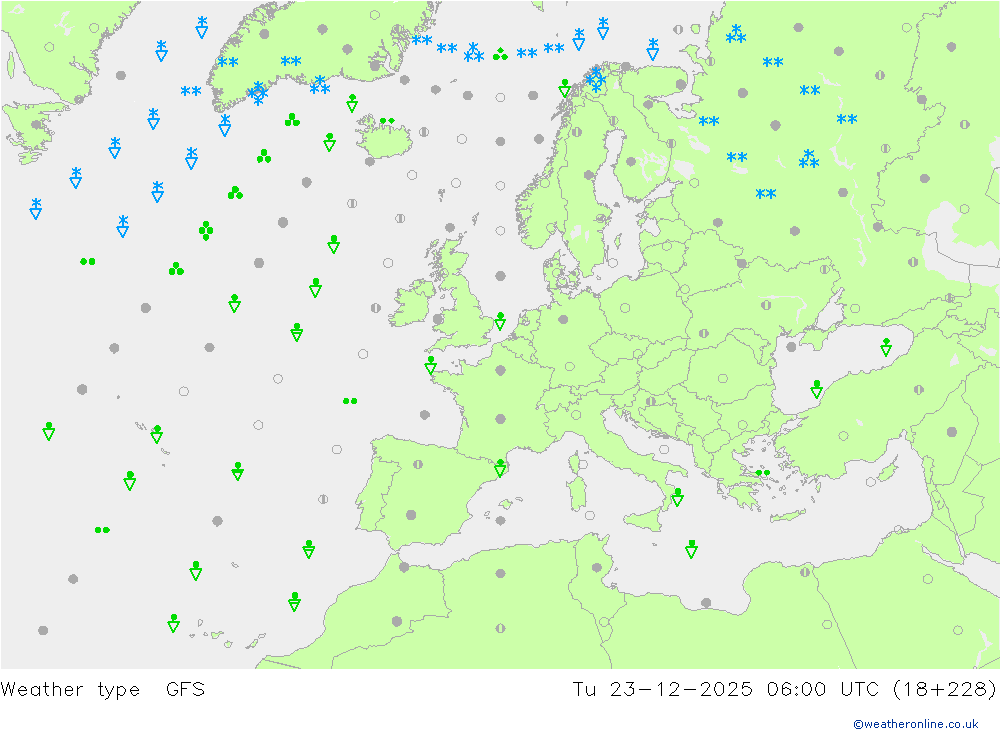
Task: Click the green drizzle dots over Iceland
Action: point(387,121)
